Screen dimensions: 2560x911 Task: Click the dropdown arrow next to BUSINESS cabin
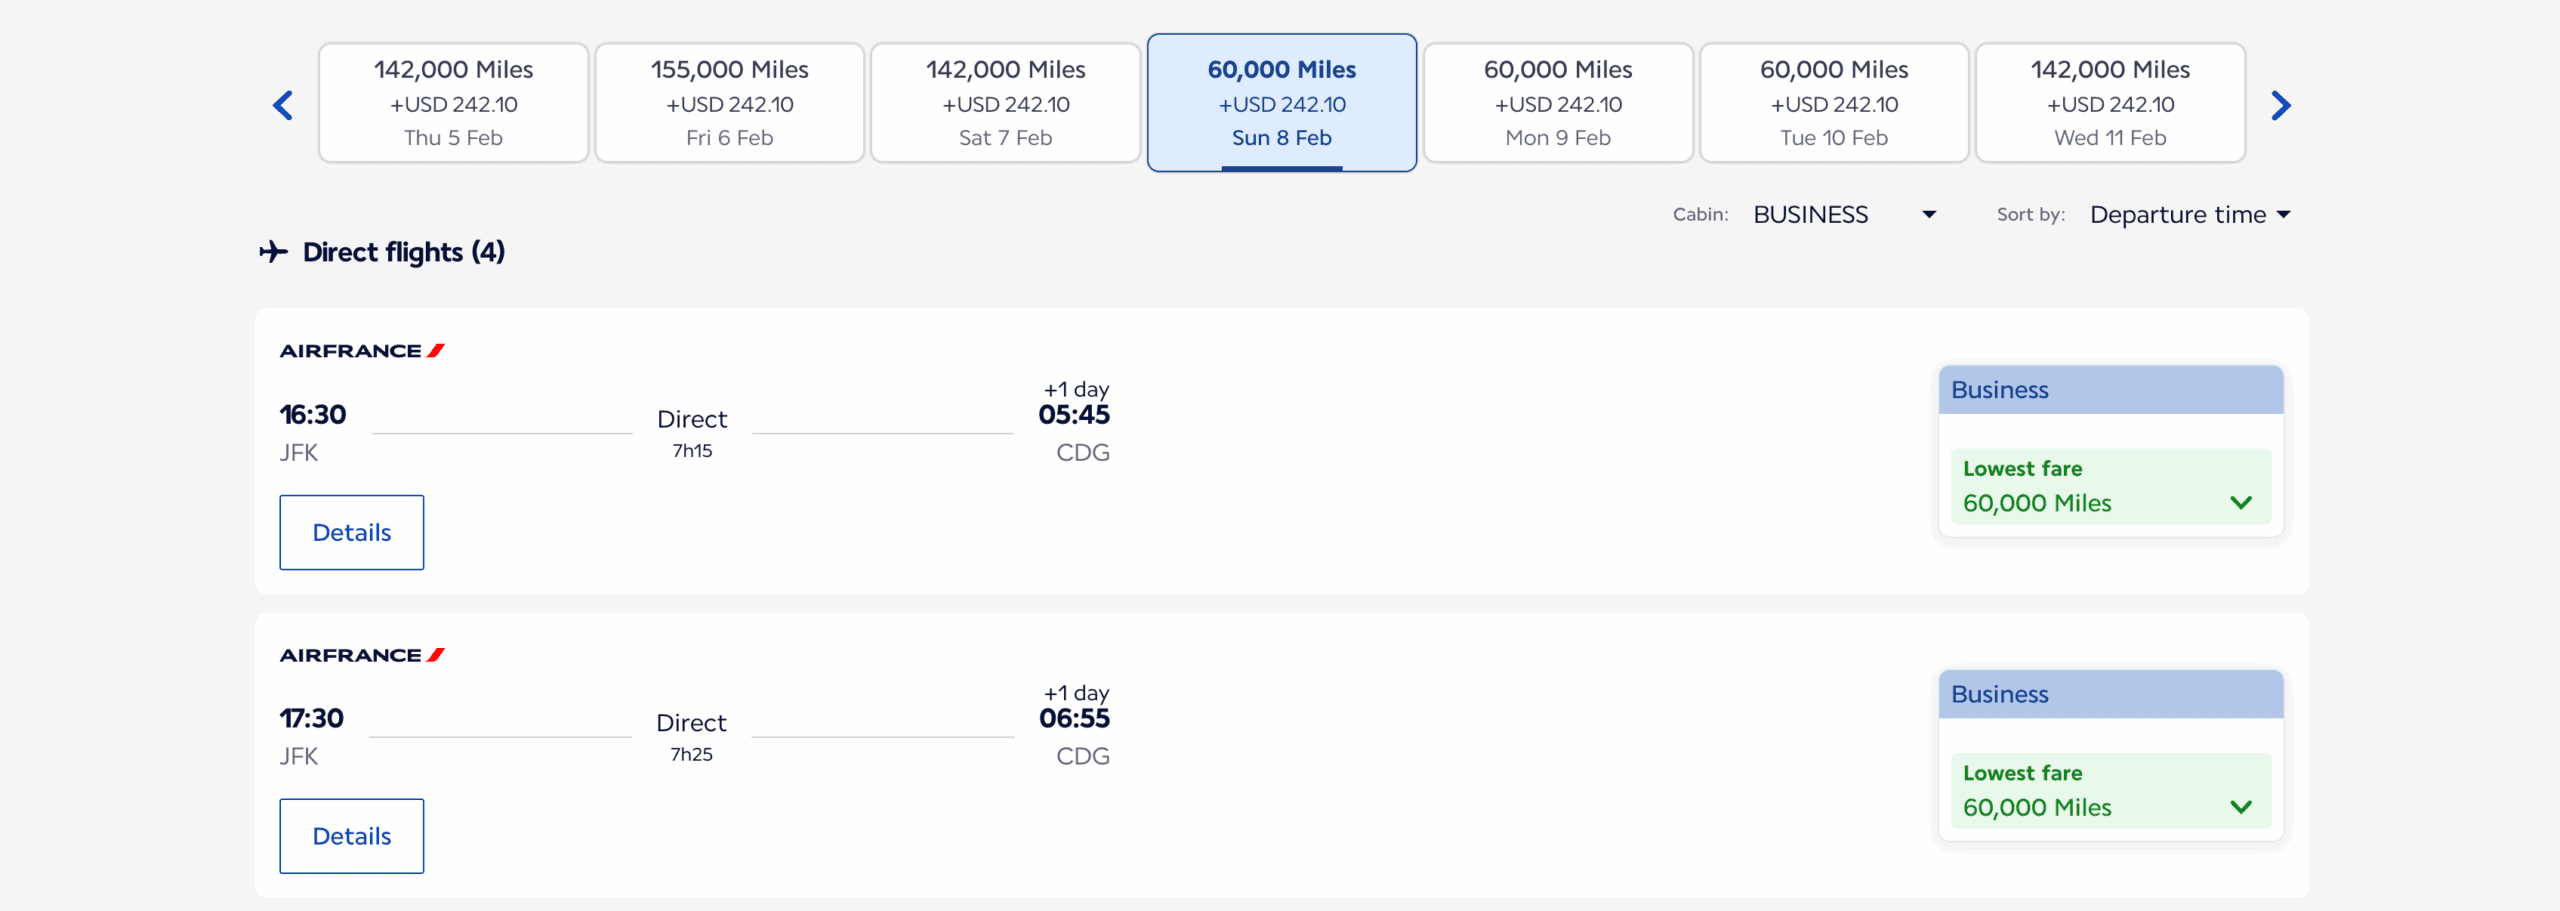pos(1928,214)
